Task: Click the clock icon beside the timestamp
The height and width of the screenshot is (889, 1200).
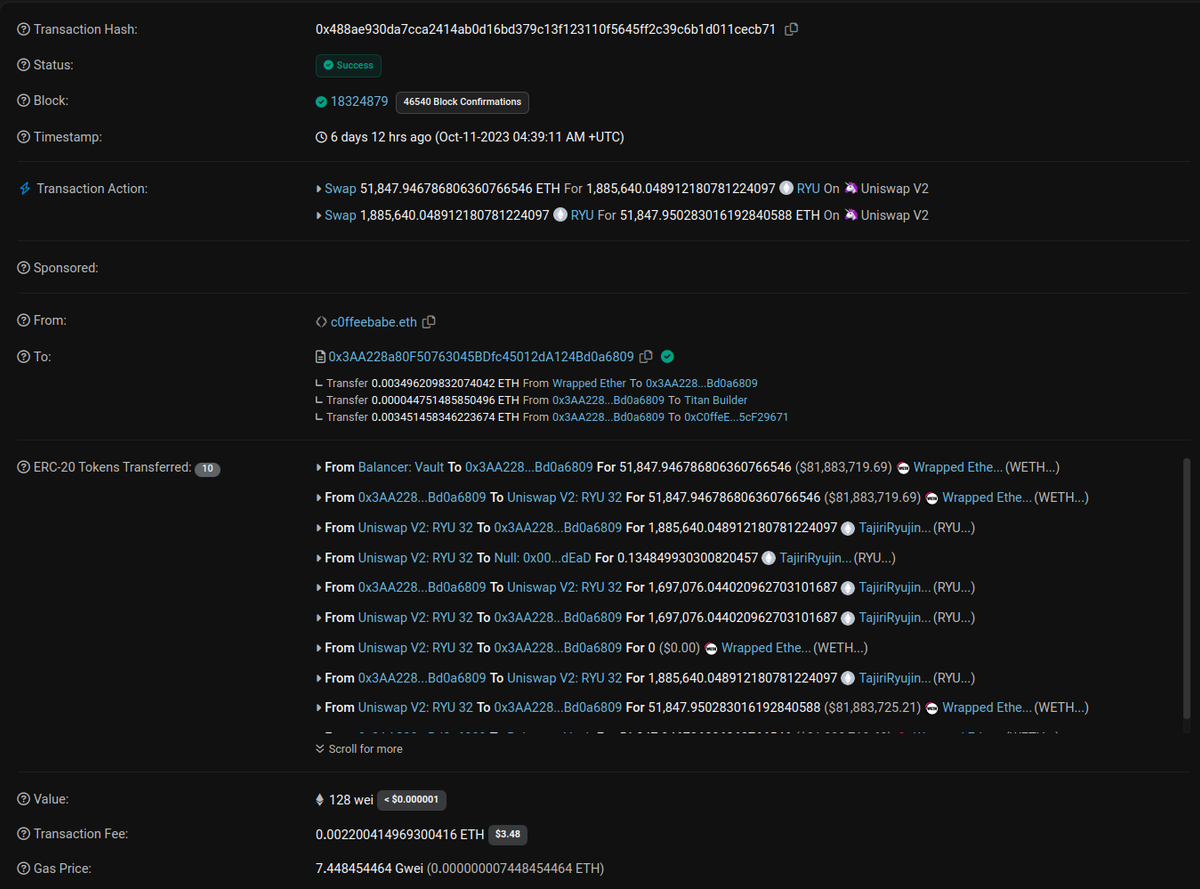Action: tap(321, 137)
